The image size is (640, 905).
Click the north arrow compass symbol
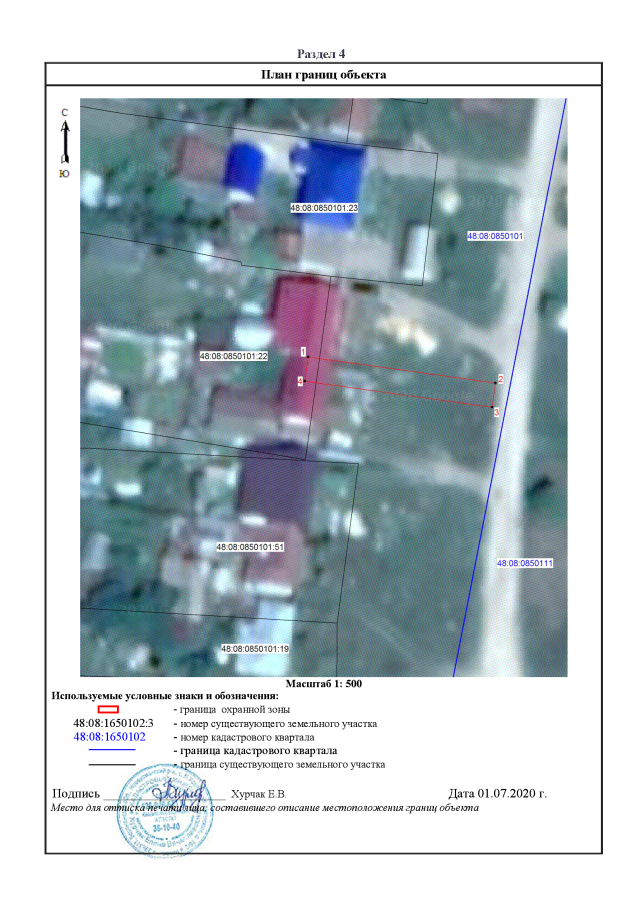pos(65,142)
